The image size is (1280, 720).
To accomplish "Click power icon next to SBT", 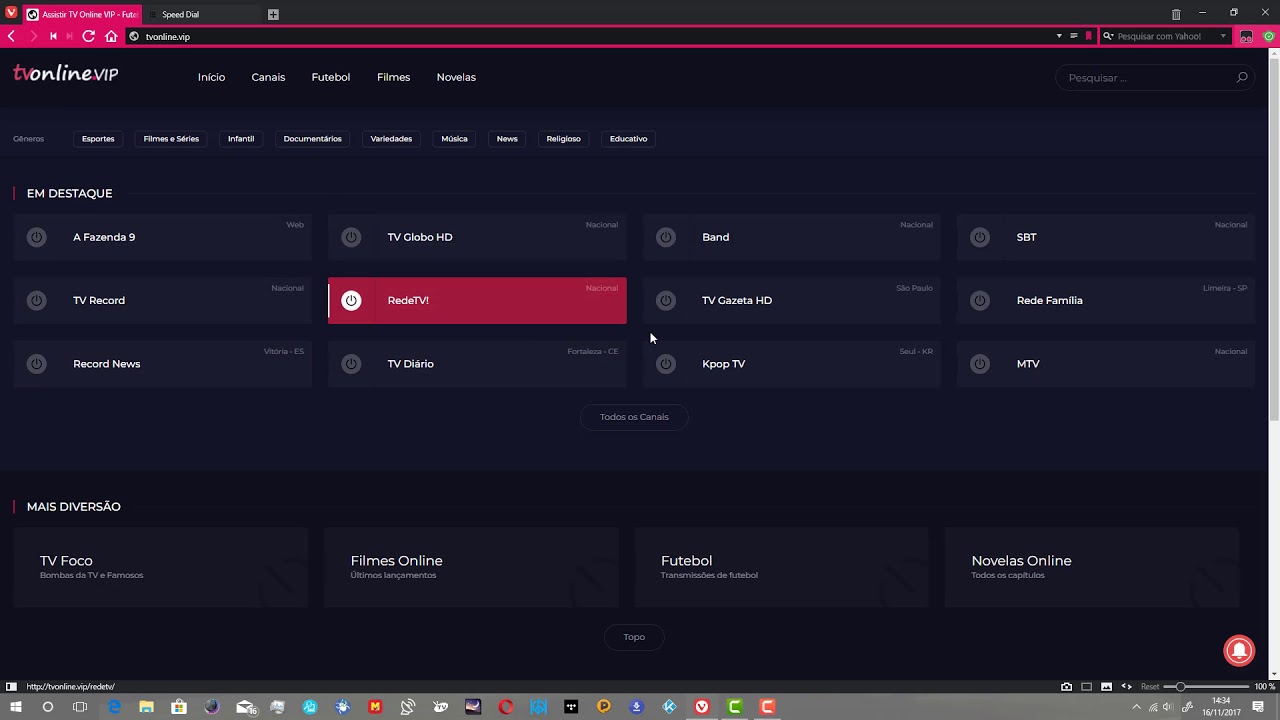I will pos(980,237).
